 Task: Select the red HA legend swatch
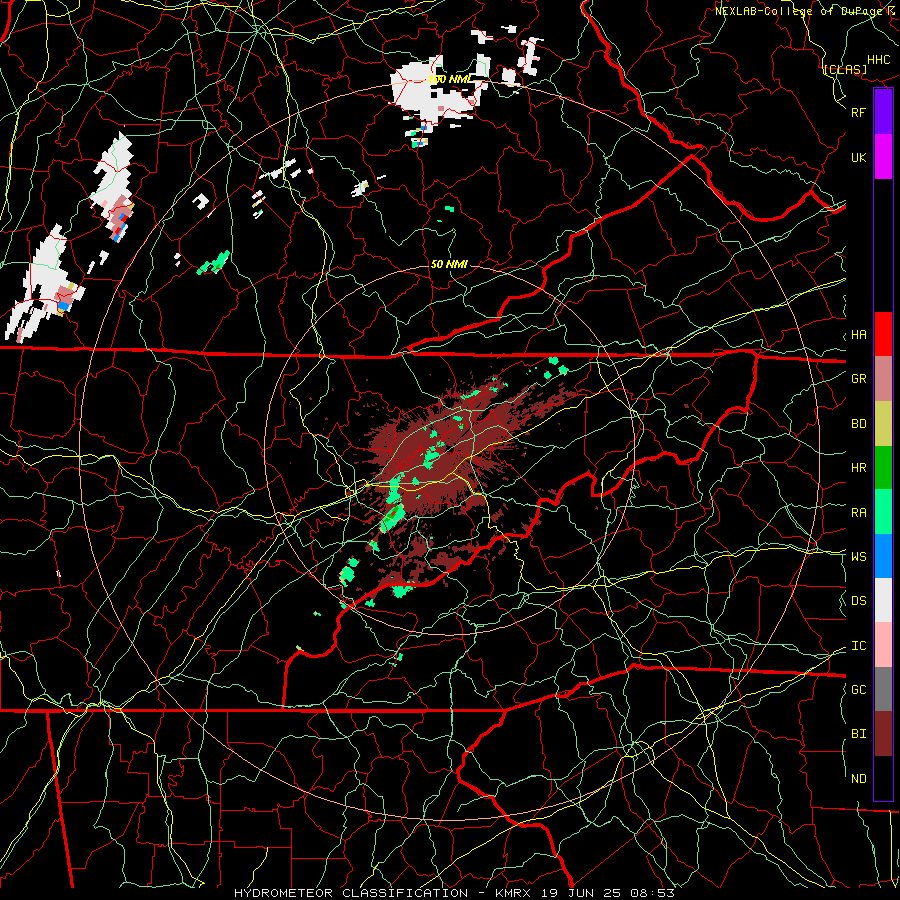click(x=883, y=334)
